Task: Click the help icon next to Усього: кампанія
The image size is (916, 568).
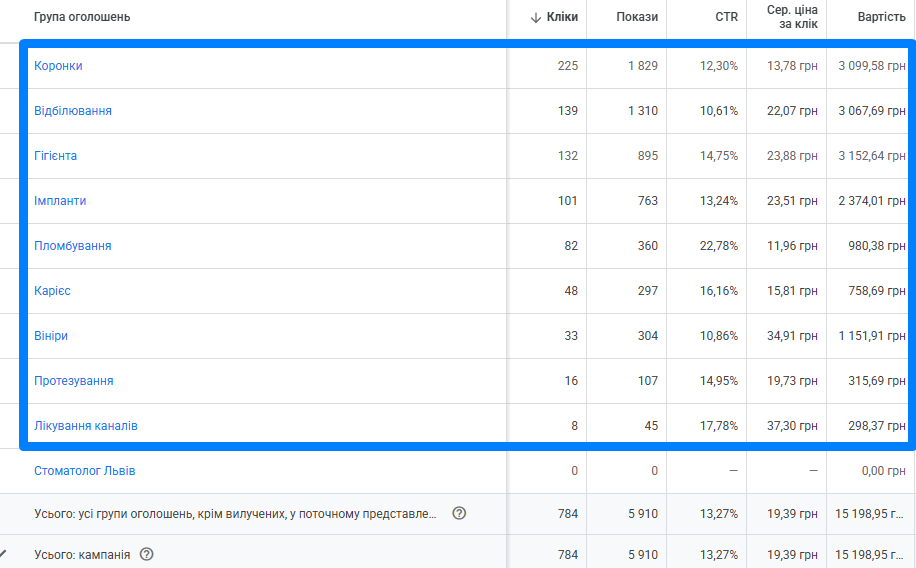Action: [147, 554]
